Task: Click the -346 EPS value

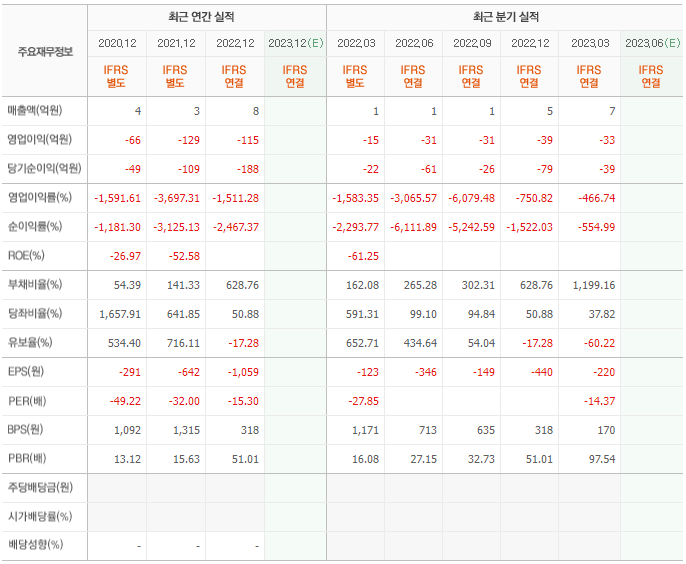Action: (426, 372)
